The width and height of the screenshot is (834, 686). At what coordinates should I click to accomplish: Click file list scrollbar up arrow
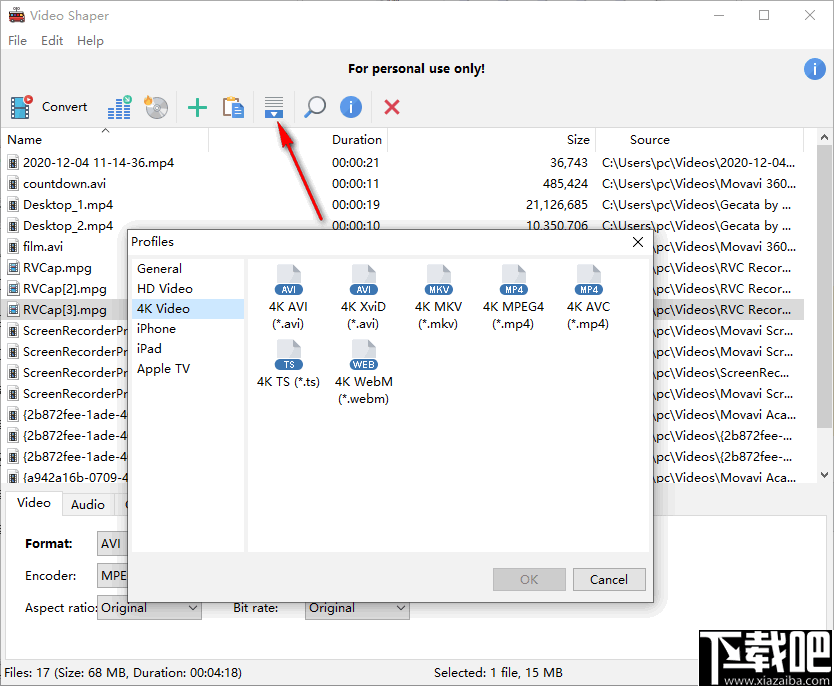(x=824, y=137)
